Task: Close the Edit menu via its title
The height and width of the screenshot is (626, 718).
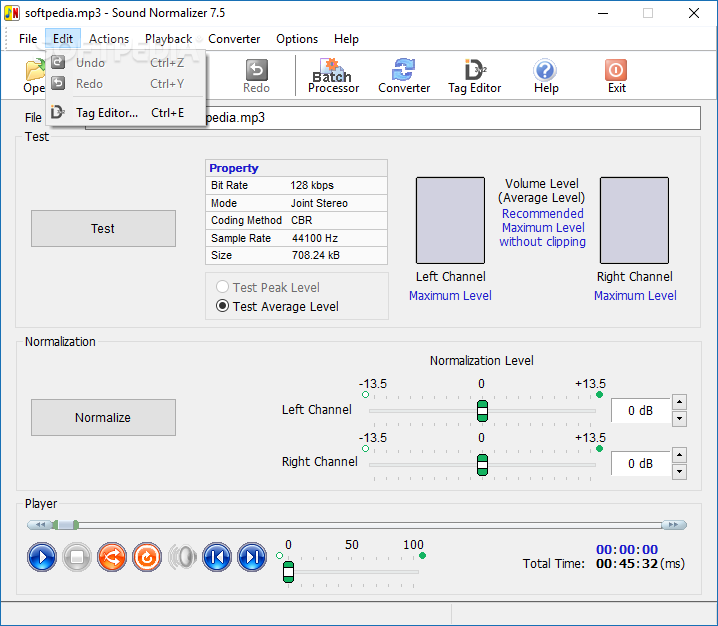Action: pos(63,39)
